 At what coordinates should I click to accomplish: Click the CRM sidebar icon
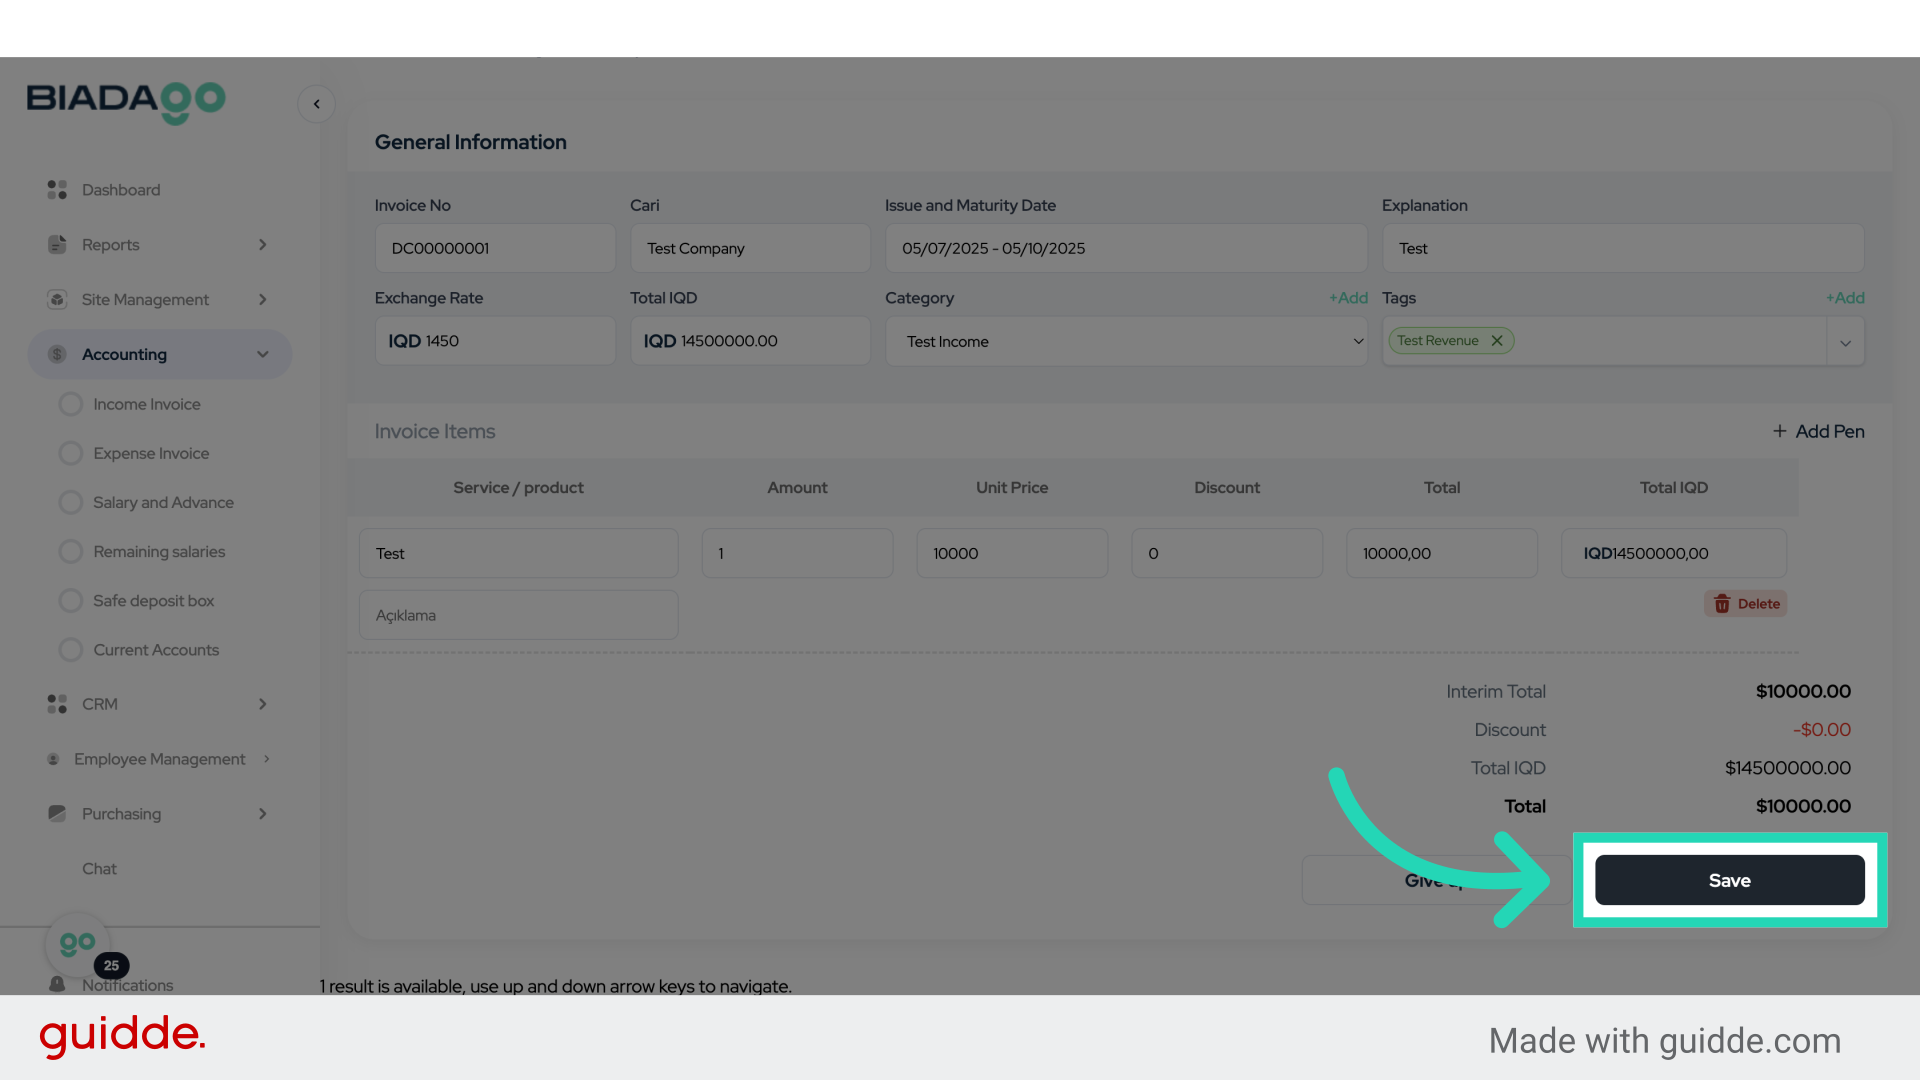(57, 704)
